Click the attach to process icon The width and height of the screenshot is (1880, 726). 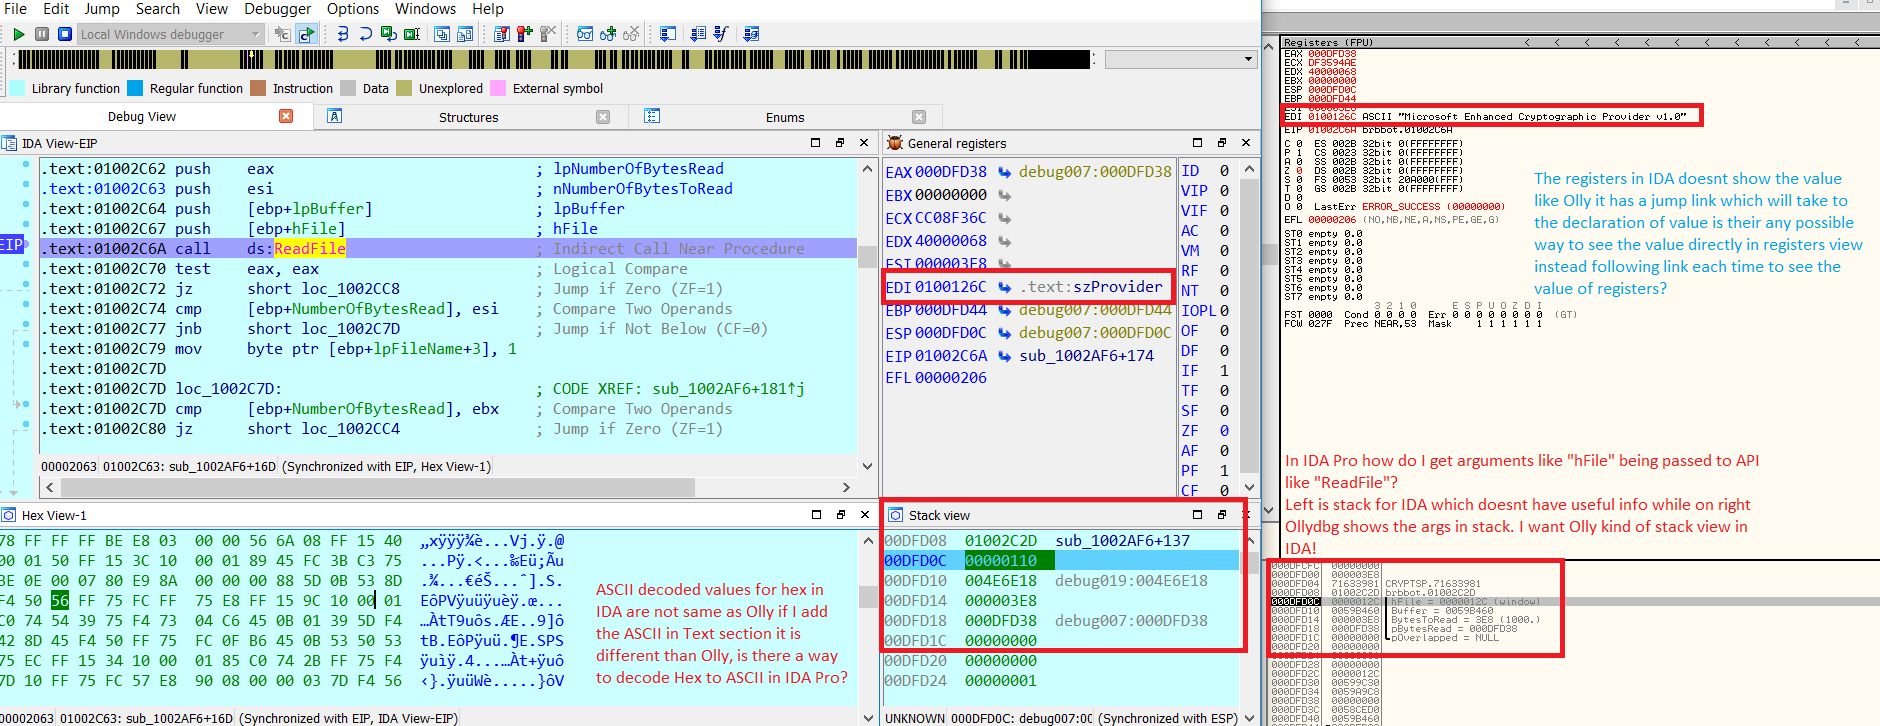tap(283, 34)
